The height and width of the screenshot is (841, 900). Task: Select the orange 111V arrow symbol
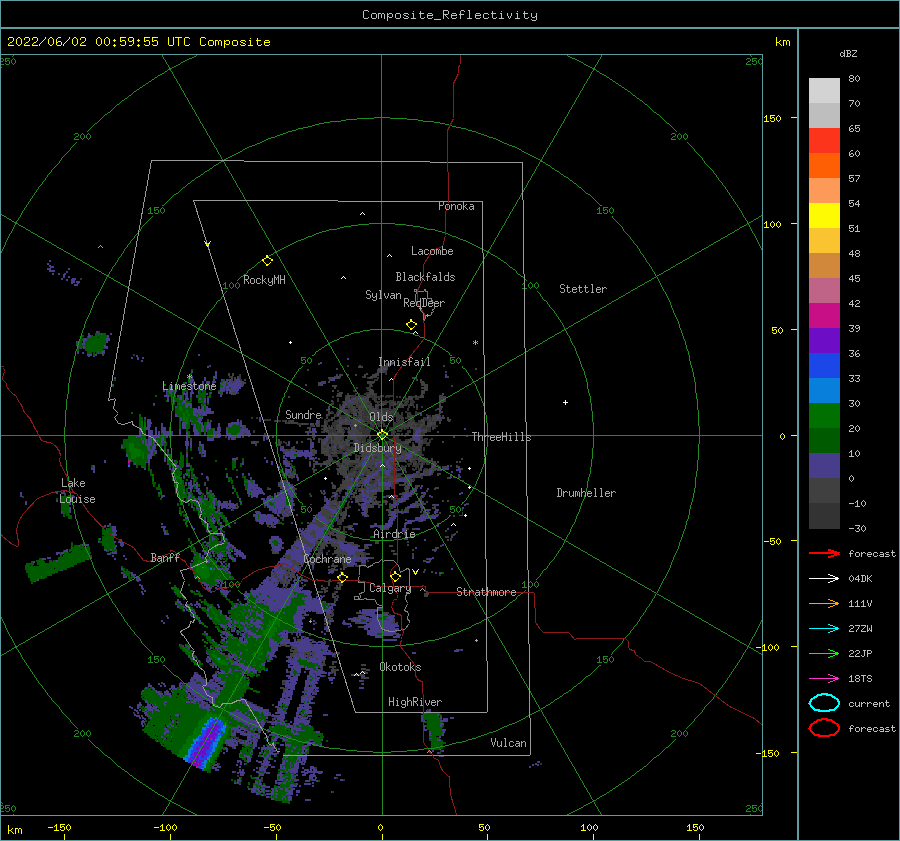(x=824, y=603)
